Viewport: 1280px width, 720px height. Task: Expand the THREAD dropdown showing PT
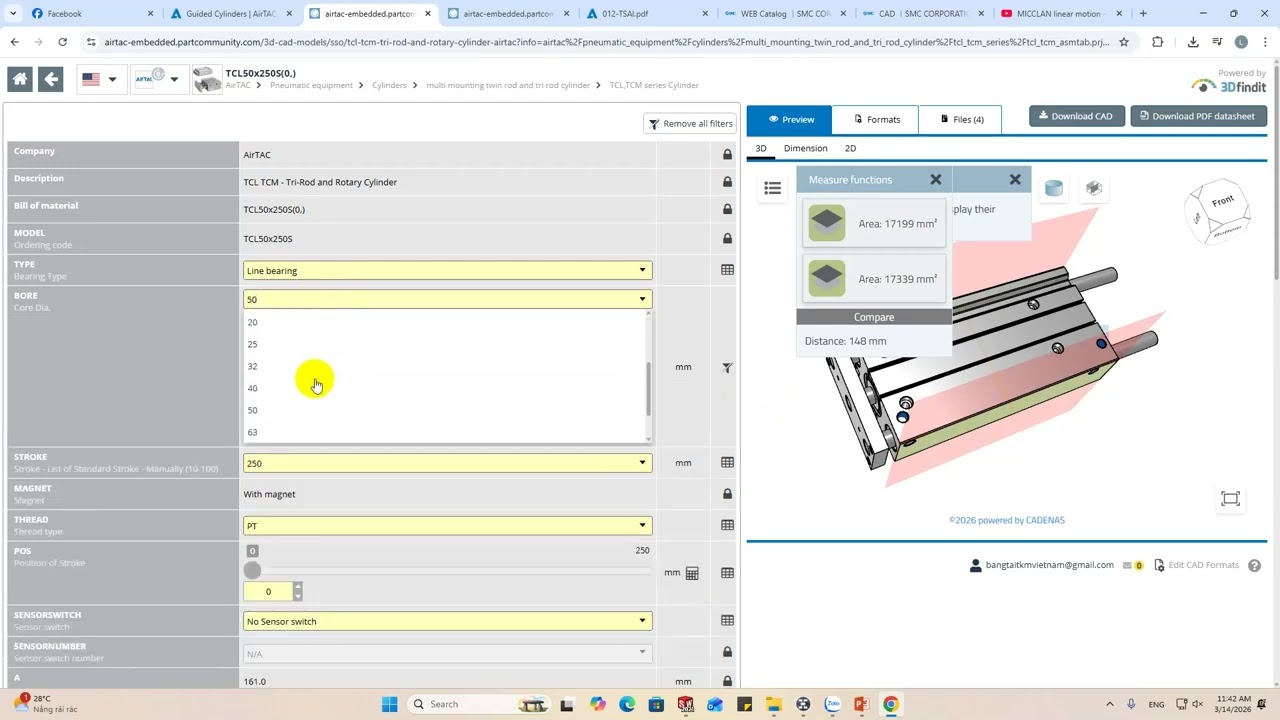click(447, 525)
